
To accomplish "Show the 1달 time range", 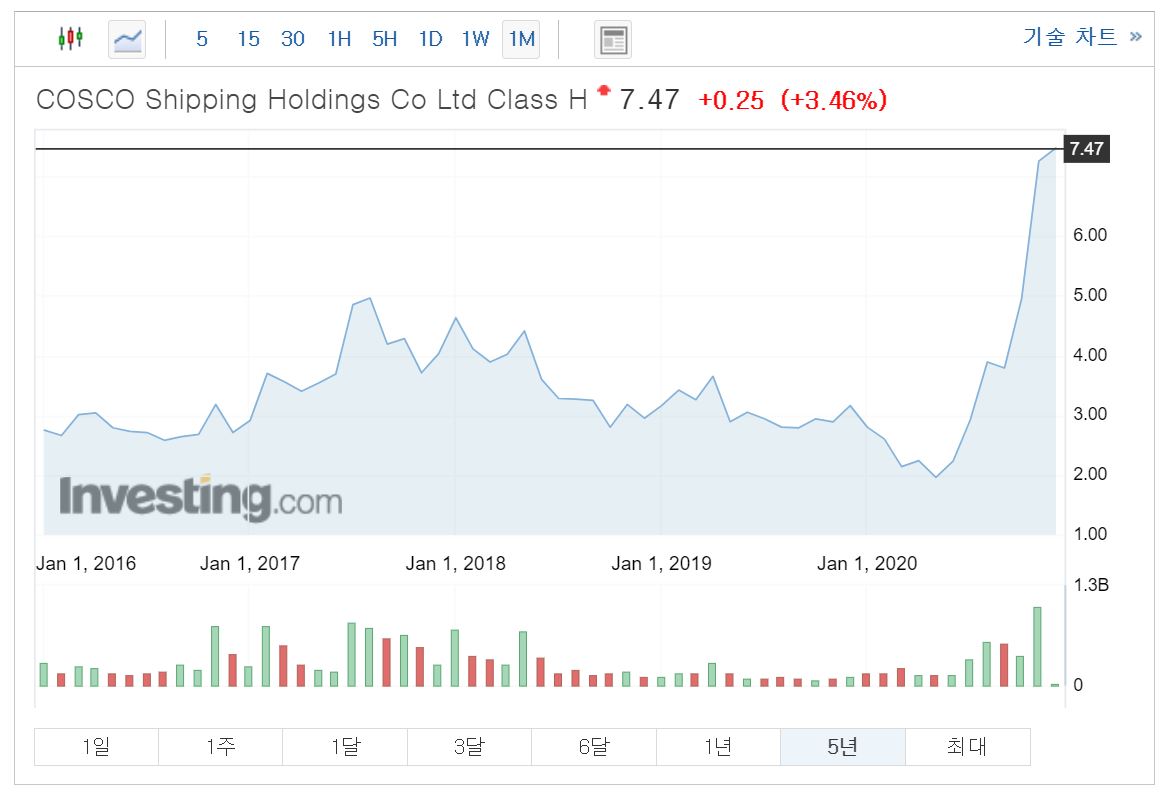I will coord(345,747).
